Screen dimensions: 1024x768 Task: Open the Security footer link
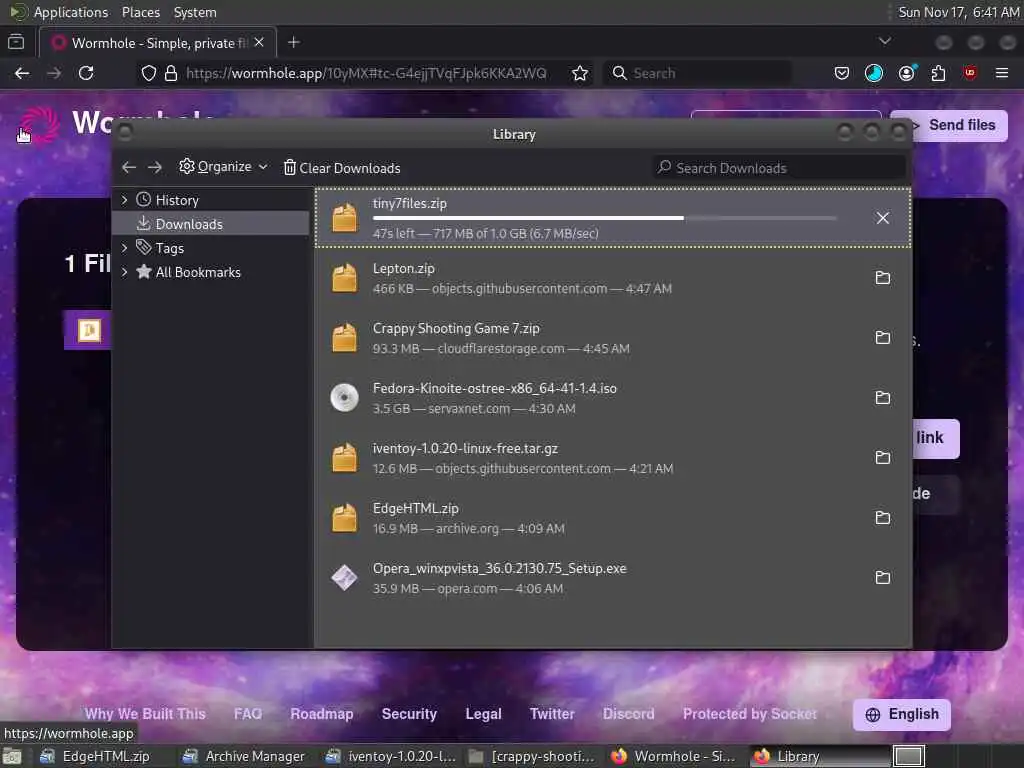tap(409, 714)
